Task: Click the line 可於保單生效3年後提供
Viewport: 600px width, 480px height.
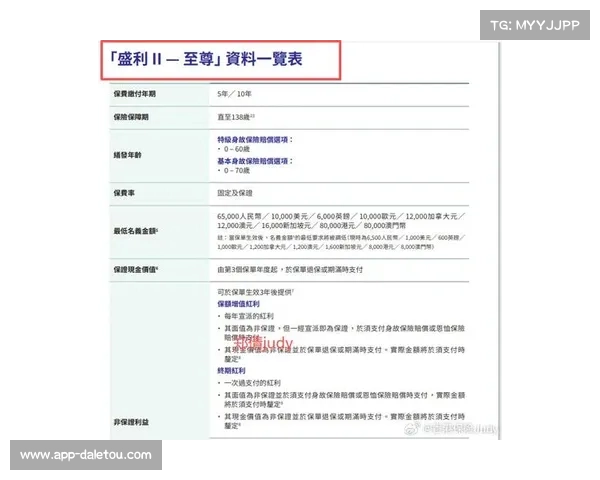Action: pos(255,292)
